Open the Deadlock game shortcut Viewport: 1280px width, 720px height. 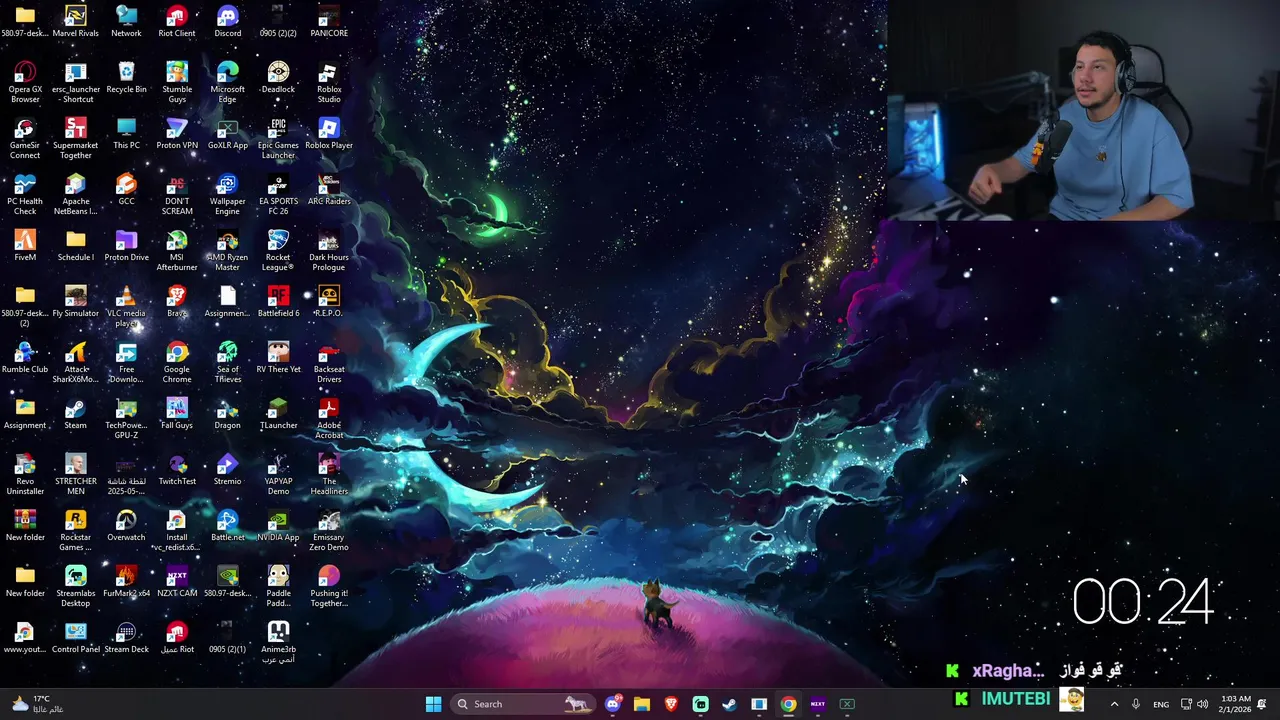pyautogui.click(x=278, y=77)
